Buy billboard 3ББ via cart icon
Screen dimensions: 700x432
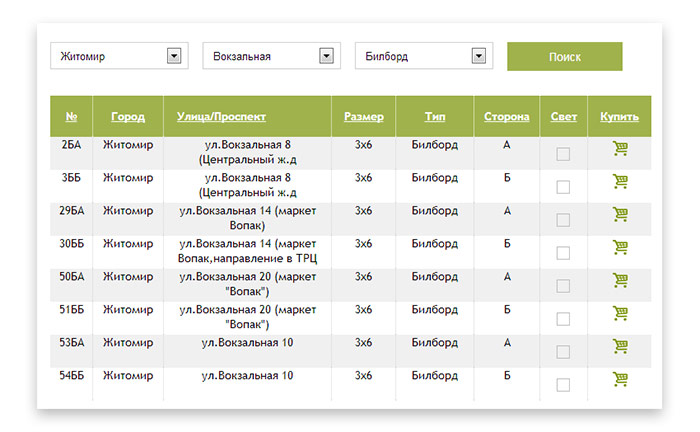[x=620, y=182]
